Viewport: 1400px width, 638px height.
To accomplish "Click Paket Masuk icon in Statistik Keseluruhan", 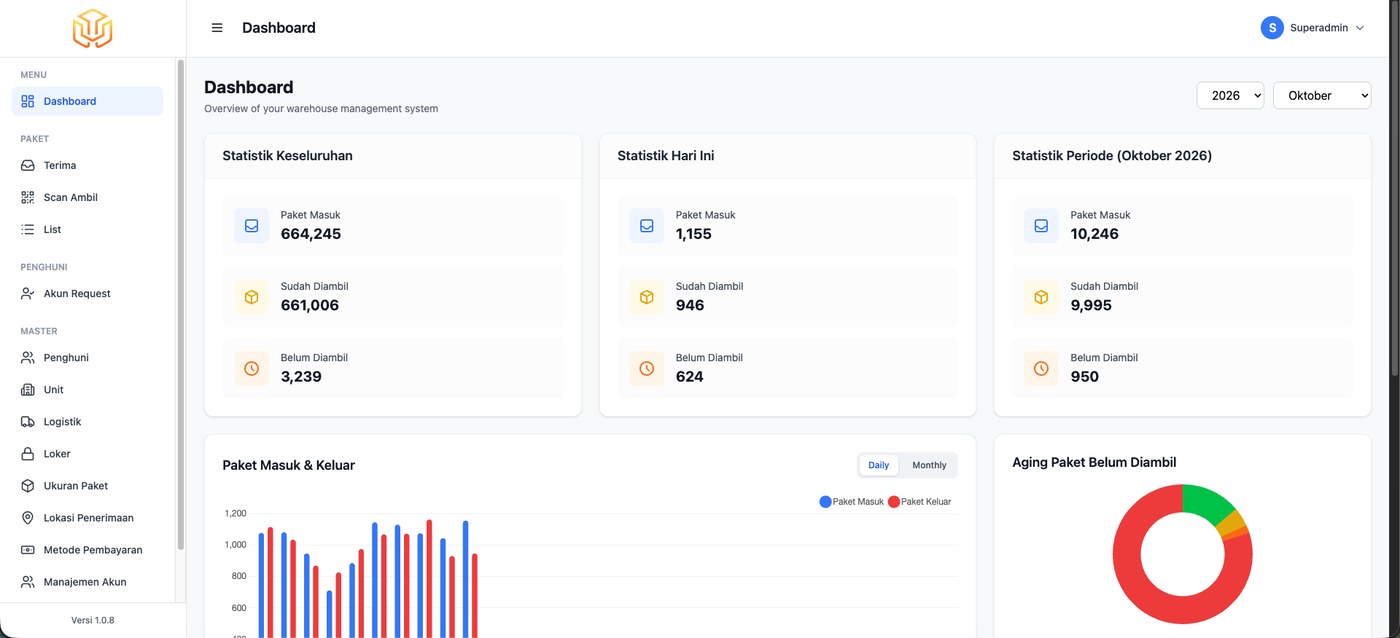I will click(251, 226).
